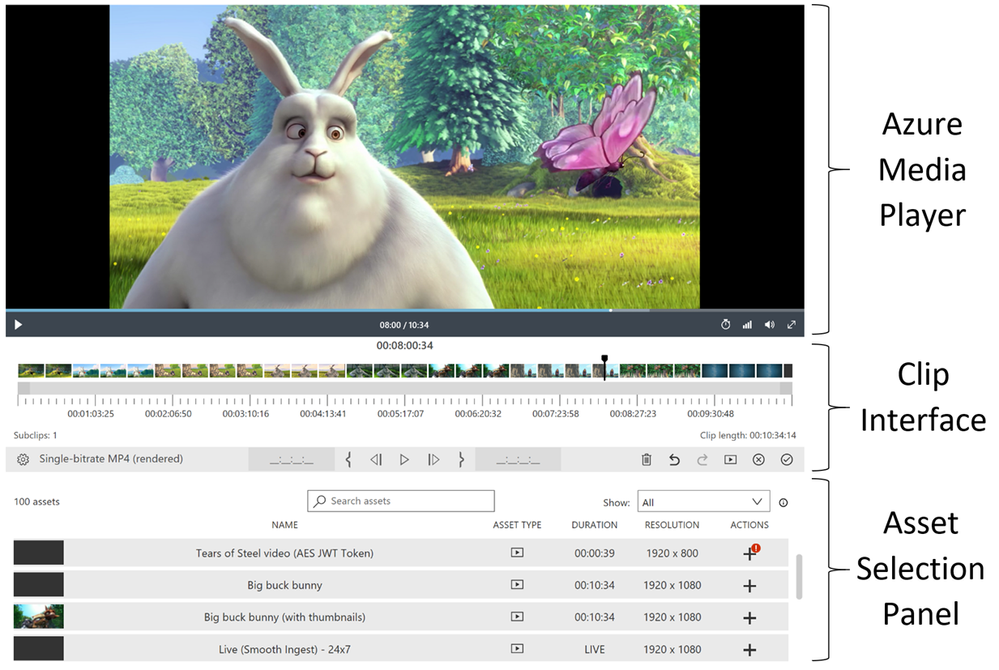Play the video in the media player

tap(18, 325)
